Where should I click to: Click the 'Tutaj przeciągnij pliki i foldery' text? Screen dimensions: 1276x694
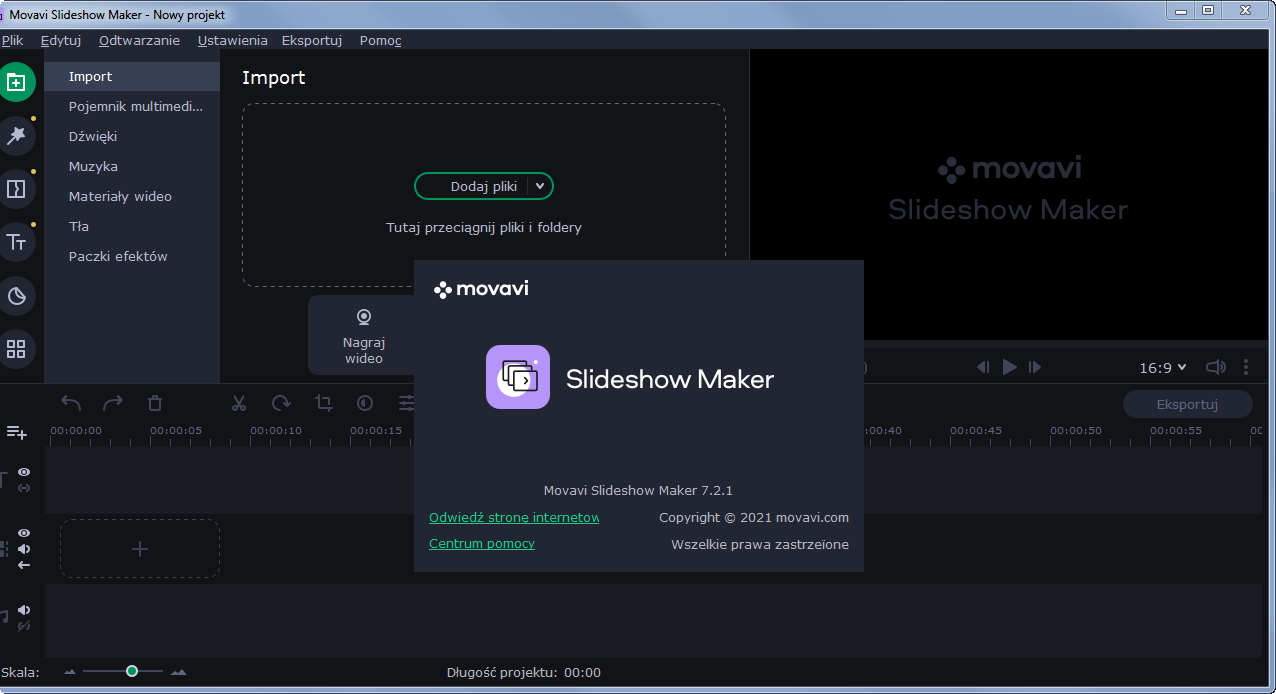click(x=484, y=227)
